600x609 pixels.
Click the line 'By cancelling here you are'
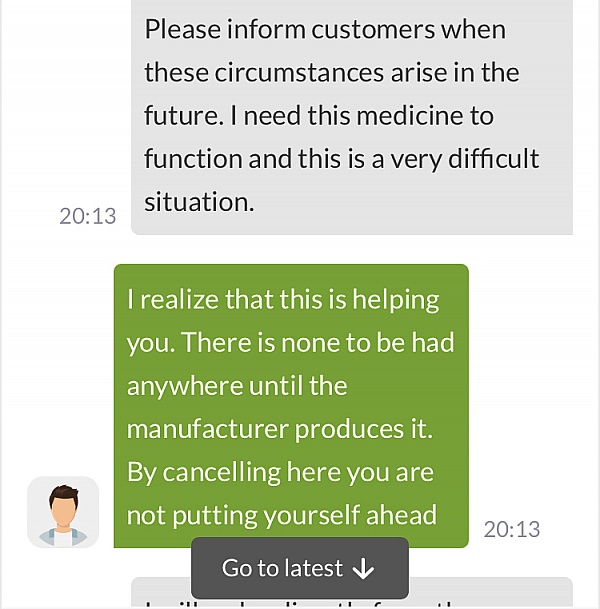[280, 473]
